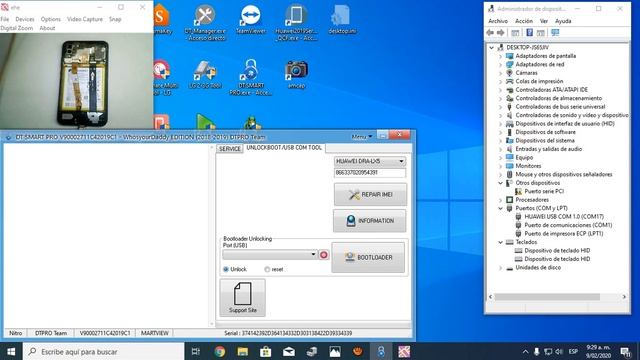
Task: Select the Unlock radio button
Action: [x=226, y=269]
